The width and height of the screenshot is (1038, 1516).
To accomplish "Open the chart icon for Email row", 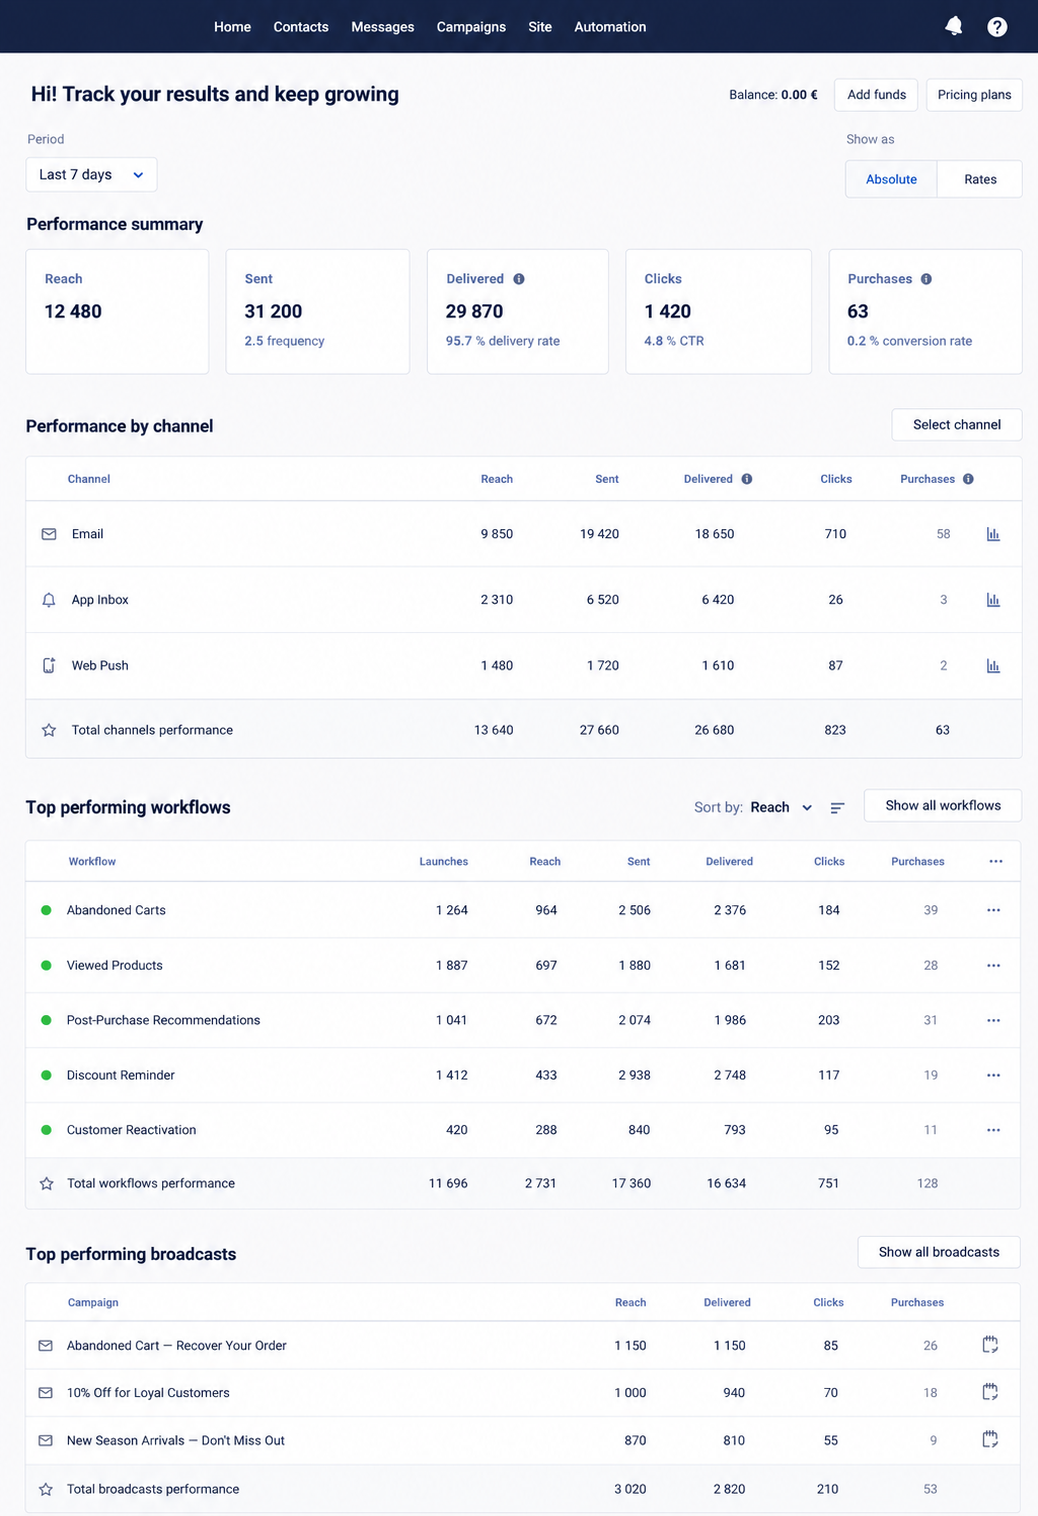I will point(993,534).
